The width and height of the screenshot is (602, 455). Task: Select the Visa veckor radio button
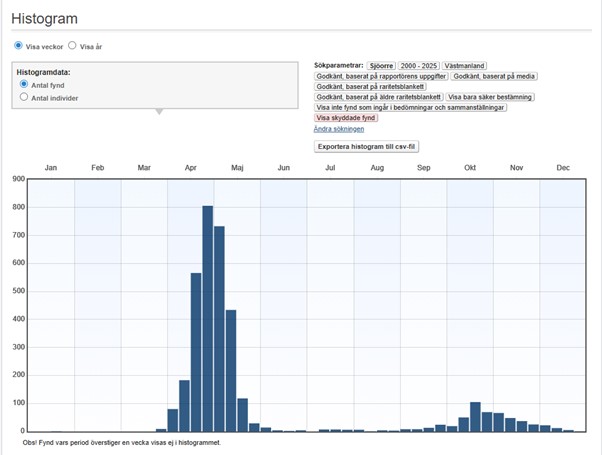coord(19,46)
